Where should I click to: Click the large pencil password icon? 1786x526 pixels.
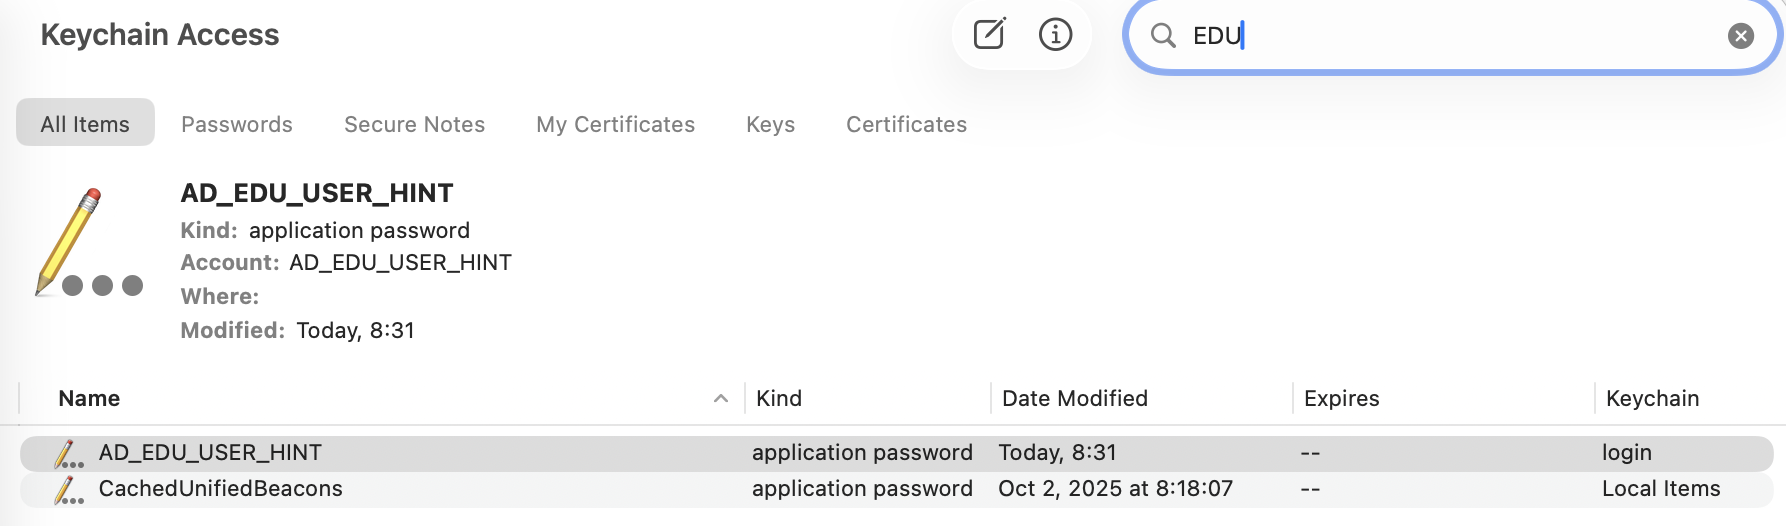[86, 243]
